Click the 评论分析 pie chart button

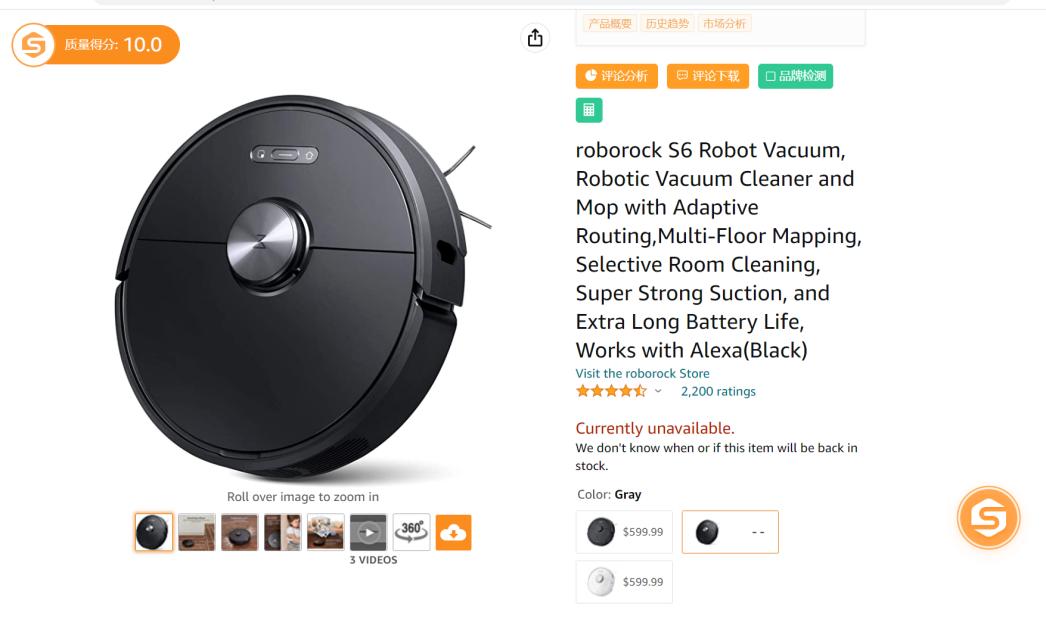(x=616, y=76)
